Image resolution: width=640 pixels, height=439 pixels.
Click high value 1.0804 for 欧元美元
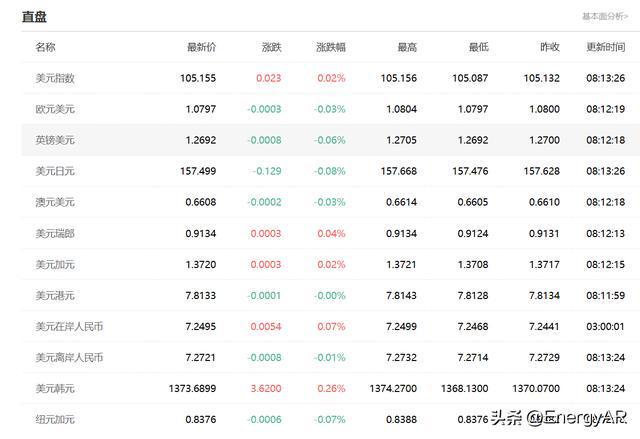click(402, 109)
